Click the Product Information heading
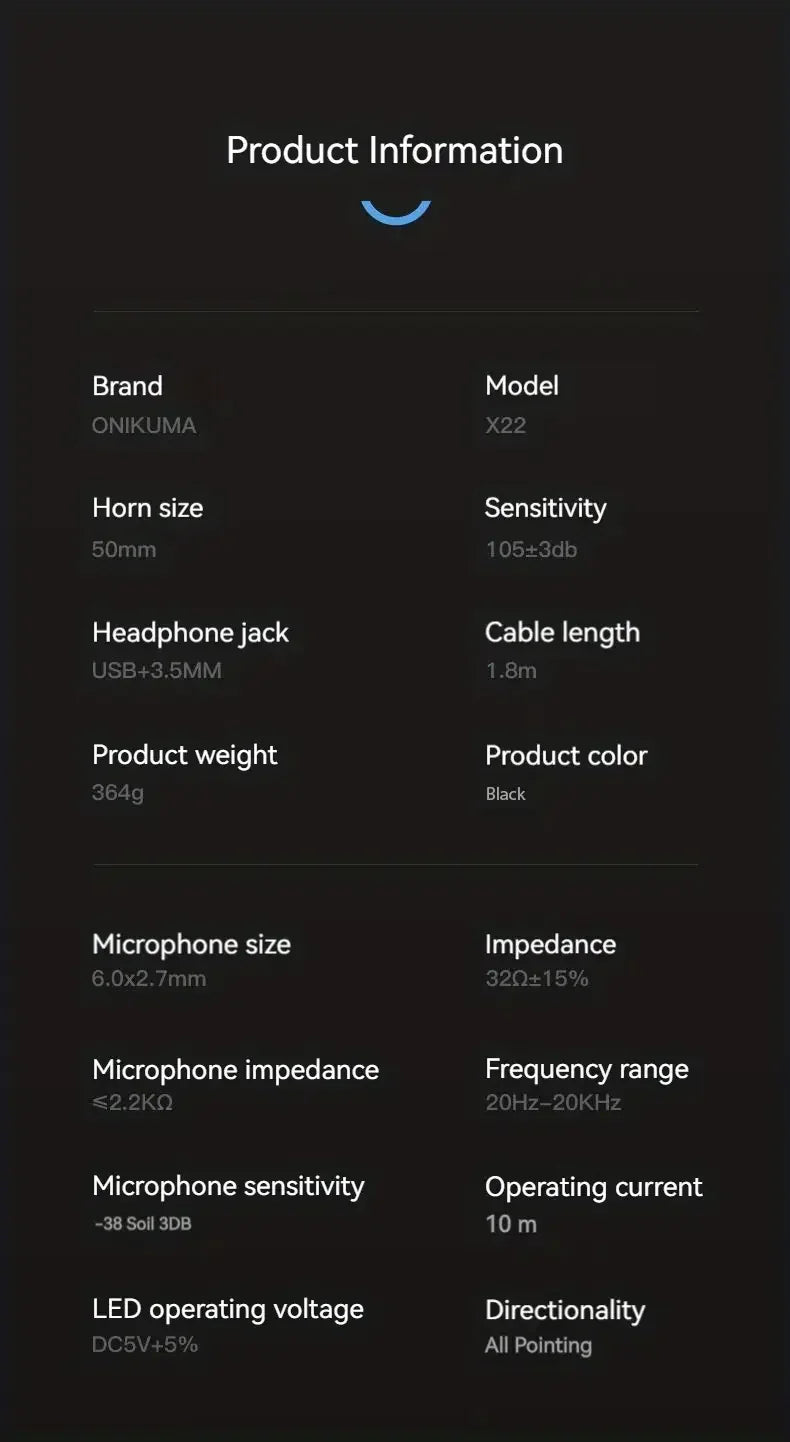 pyautogui.click(x=395, y=150)
